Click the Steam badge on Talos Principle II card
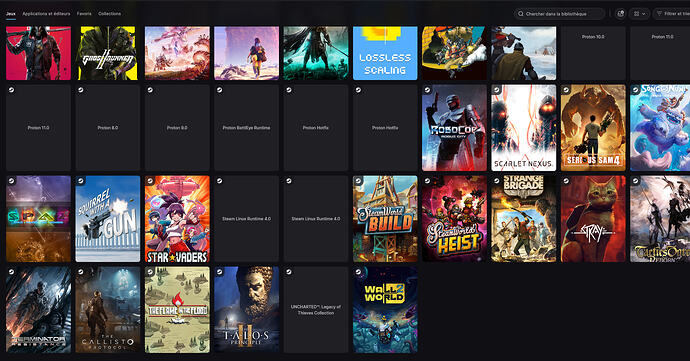The image size is (690, 361). (x=220, y=272)
